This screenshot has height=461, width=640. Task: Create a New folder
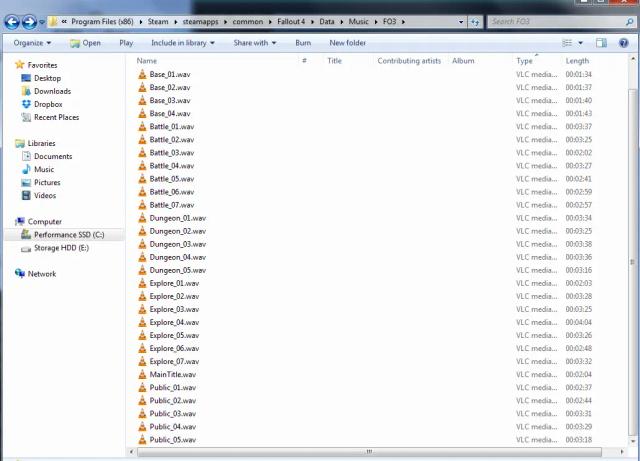(x=347, y=43)
